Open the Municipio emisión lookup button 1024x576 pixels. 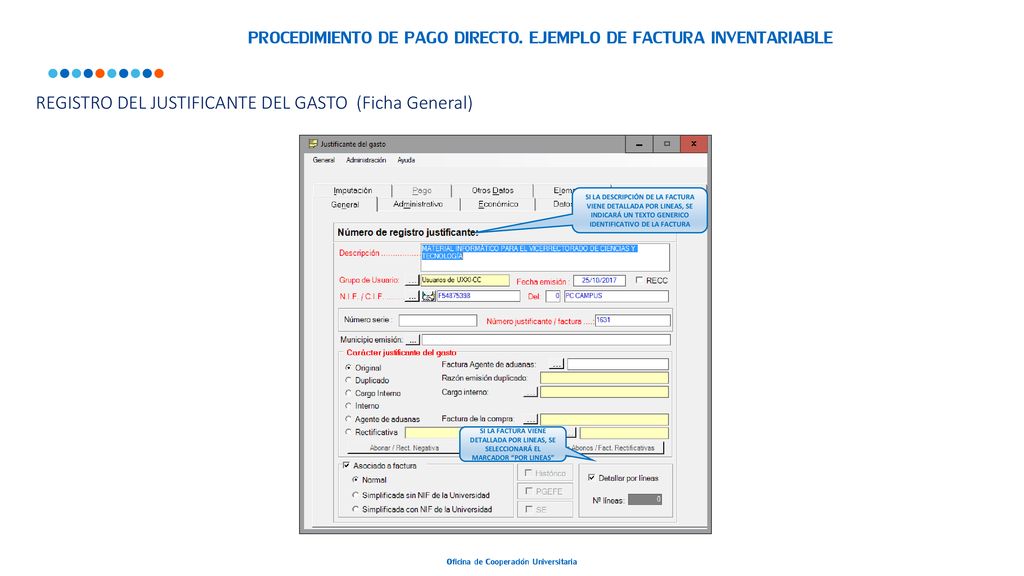413,340
